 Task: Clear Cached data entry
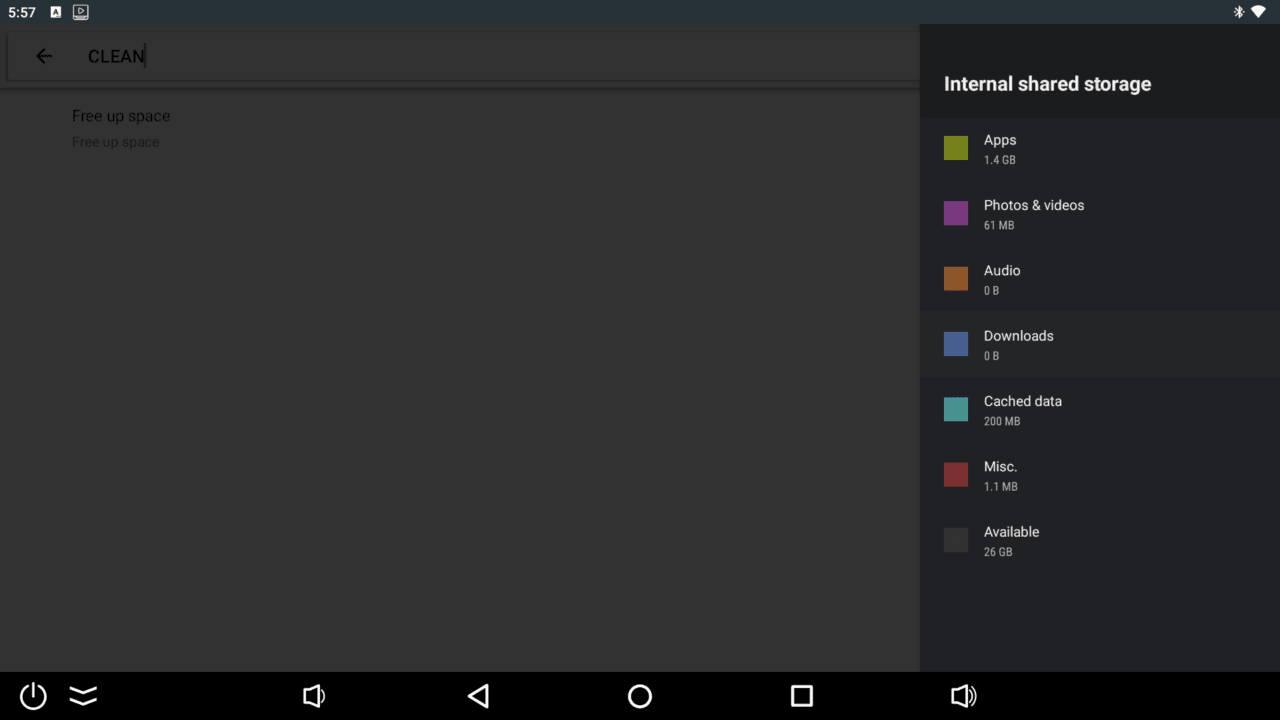pos(1099,410)
